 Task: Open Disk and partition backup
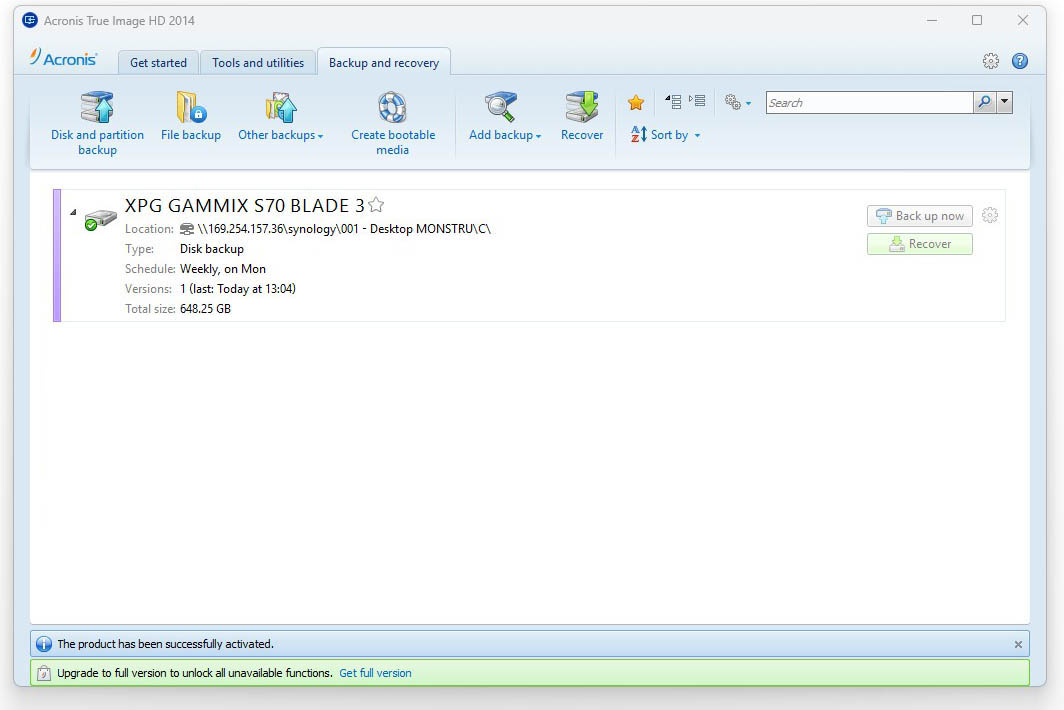(x=97, y=124)
